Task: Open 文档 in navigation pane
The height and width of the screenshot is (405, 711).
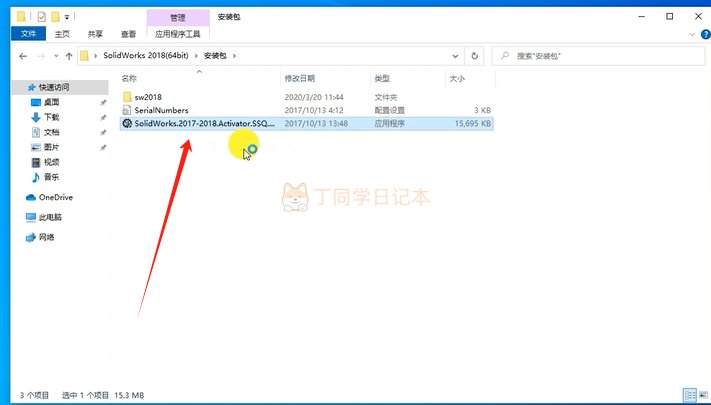Action: coord(51,132)
